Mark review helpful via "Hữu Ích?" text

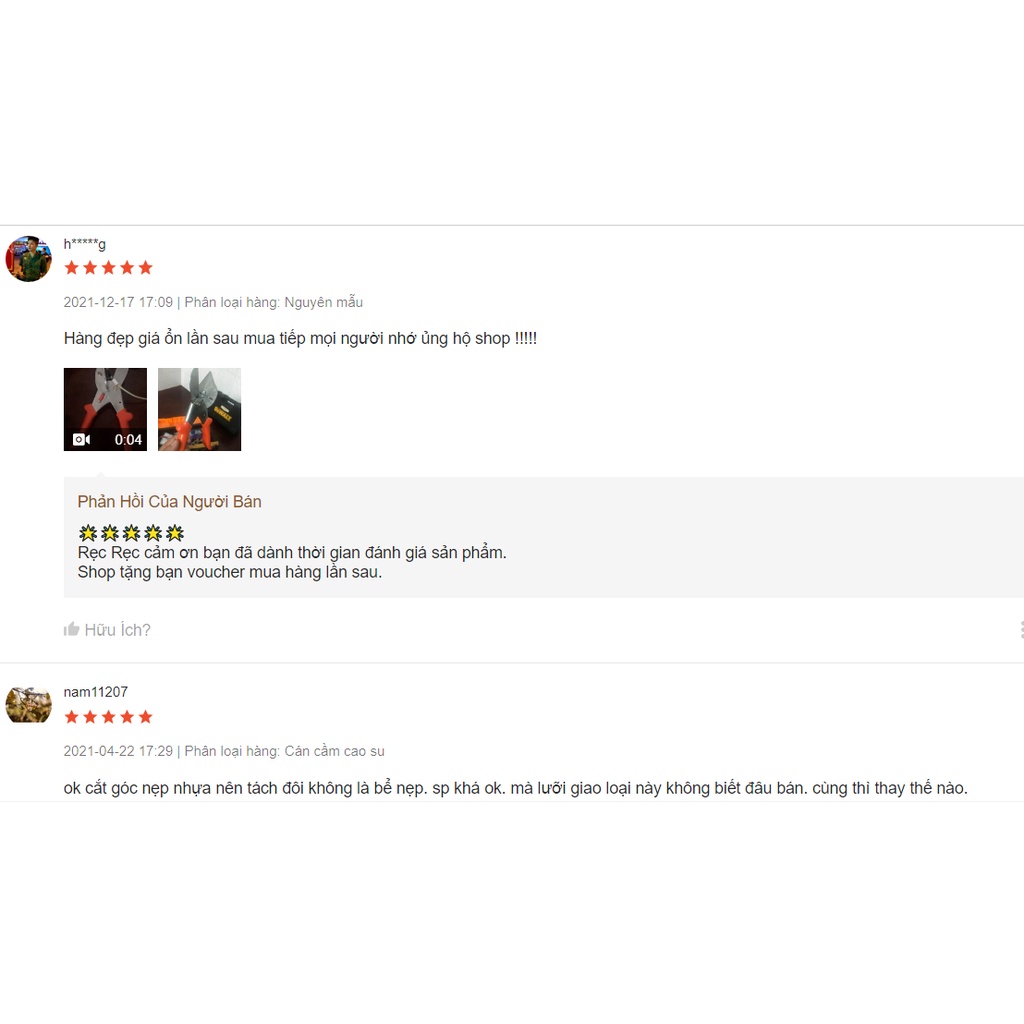(x=117, y=629)
